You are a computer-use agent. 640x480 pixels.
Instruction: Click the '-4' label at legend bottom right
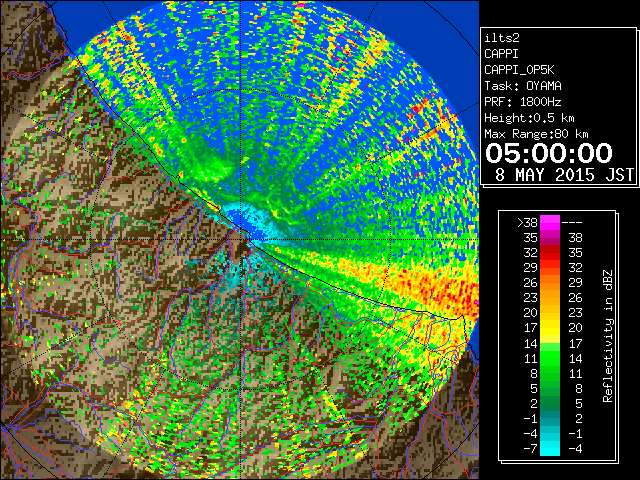click(575, 449)
